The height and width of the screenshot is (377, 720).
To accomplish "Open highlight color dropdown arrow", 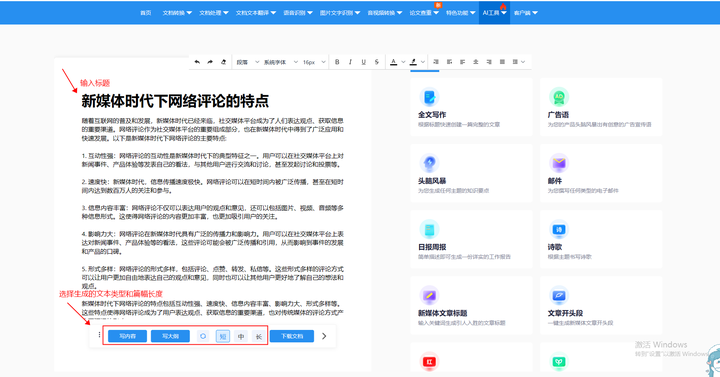I will pyautogui.click(x=423, y=62).
